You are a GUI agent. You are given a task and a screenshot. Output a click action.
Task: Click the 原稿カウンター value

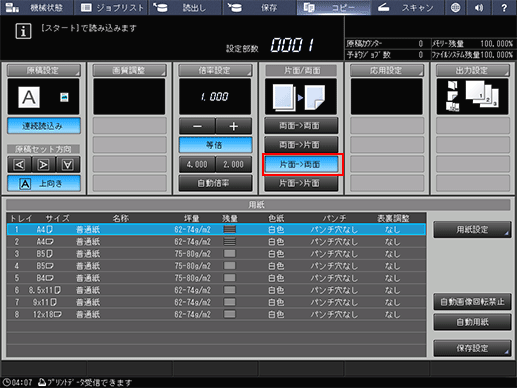(x=421, y=44)
